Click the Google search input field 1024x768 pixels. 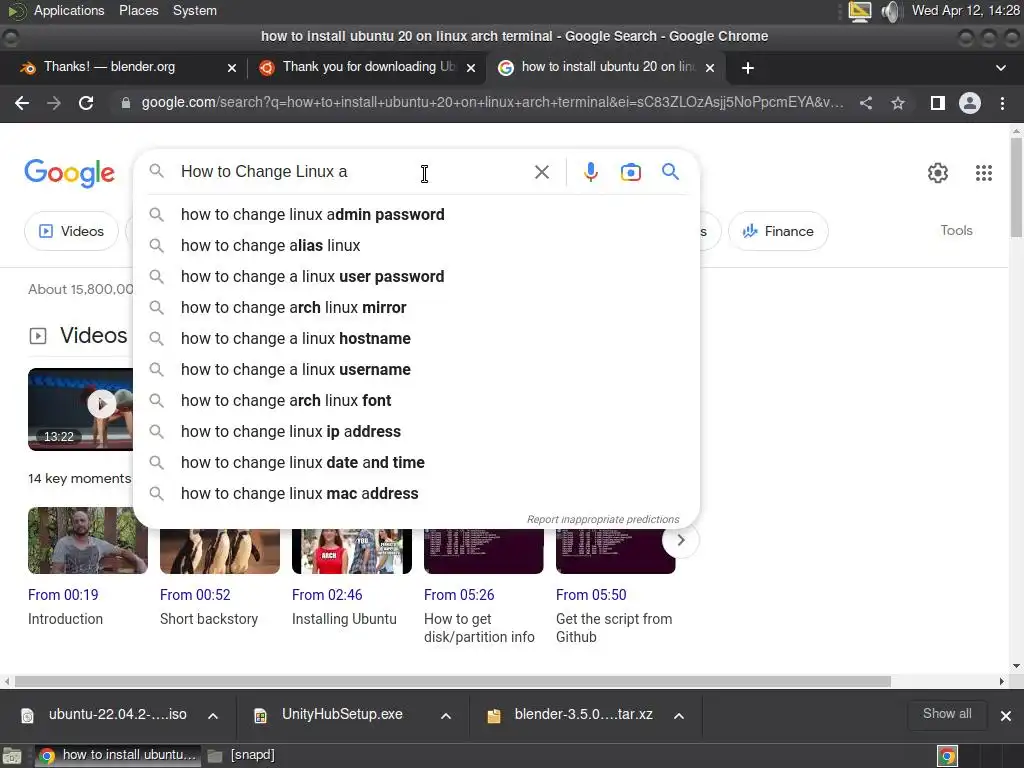(353, 172)
